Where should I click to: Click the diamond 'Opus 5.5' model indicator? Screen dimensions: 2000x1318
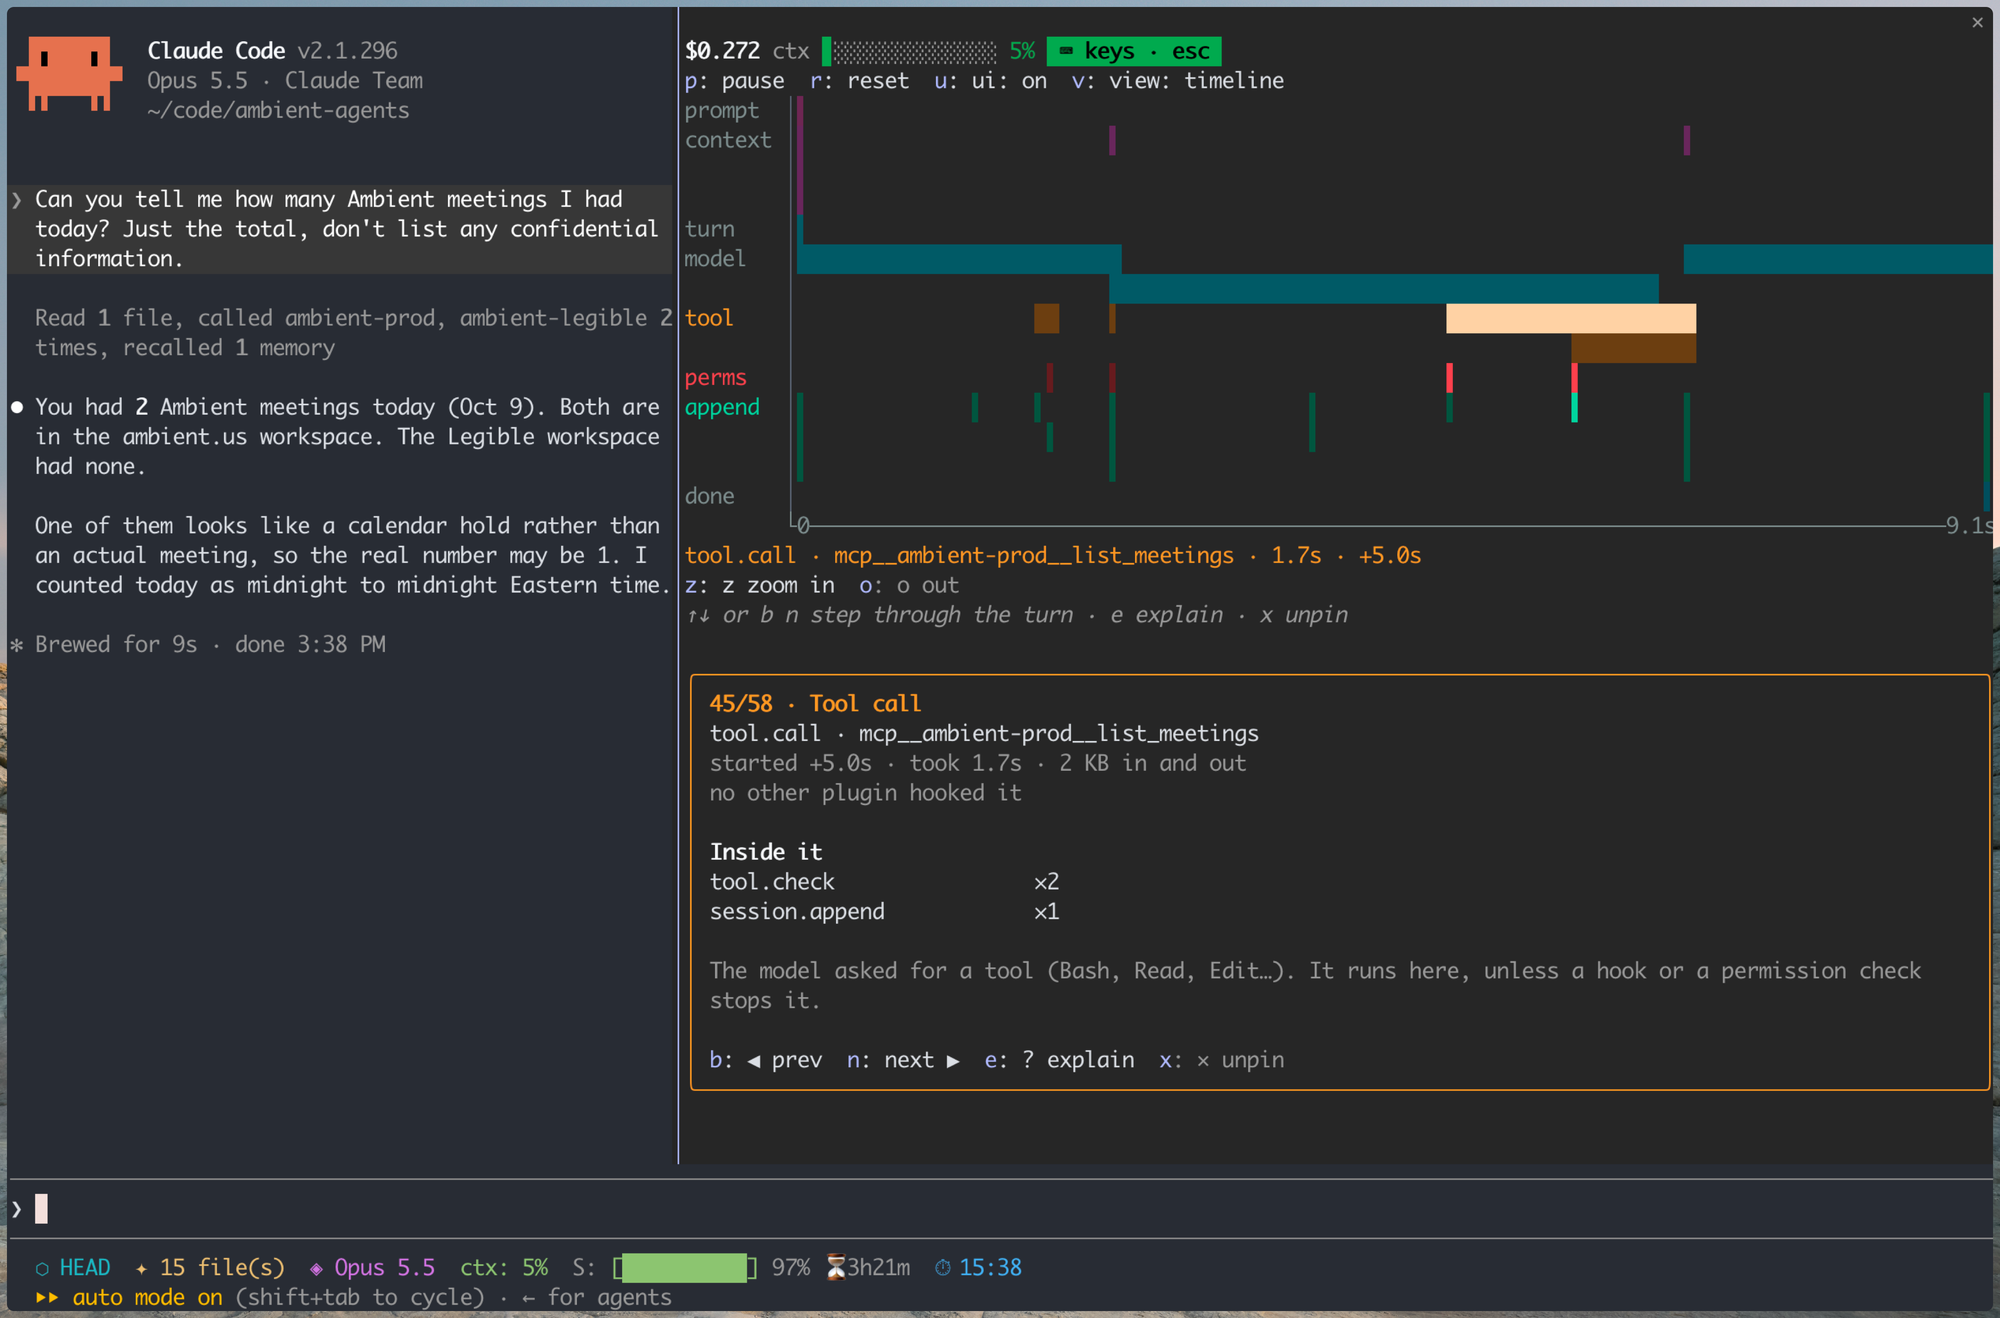tap(372, 1268)
